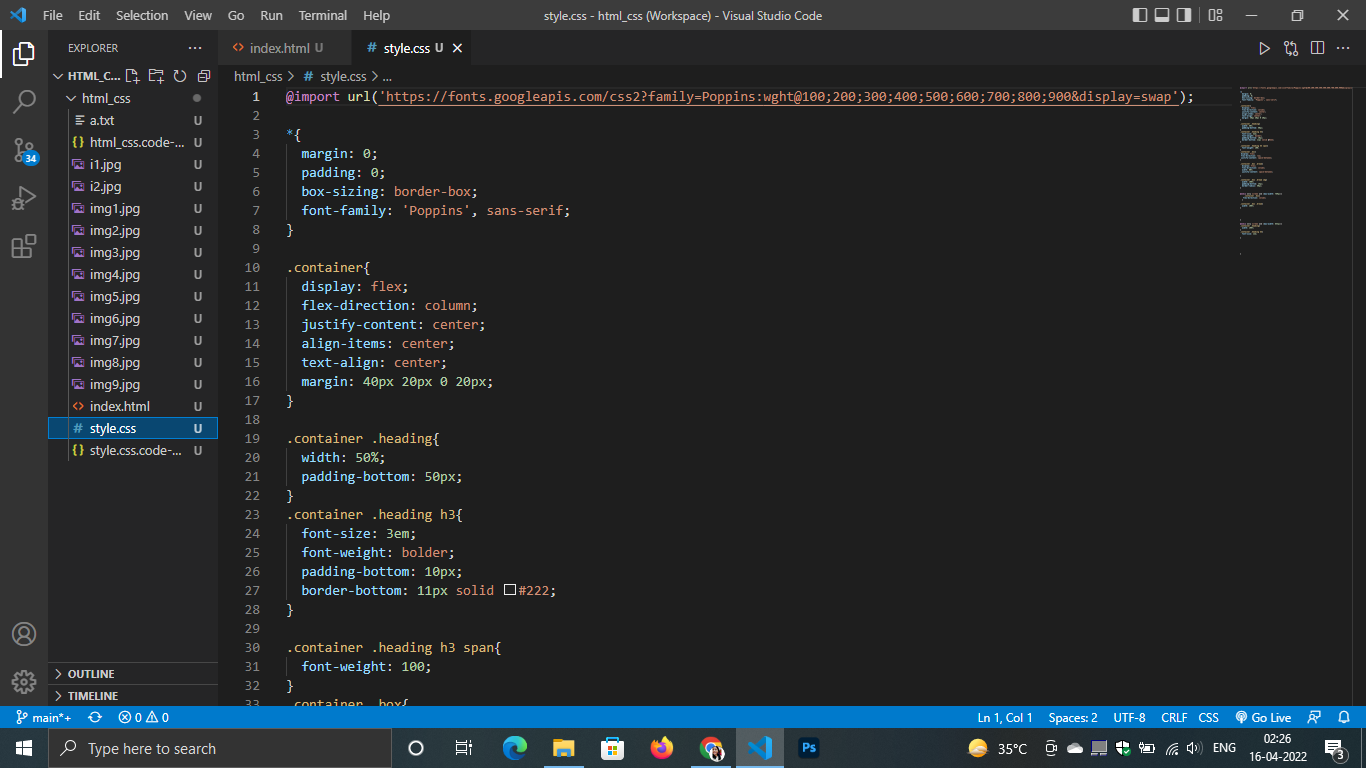
Task: Change file encoding UTF-8
Action: coord(1129,718)
